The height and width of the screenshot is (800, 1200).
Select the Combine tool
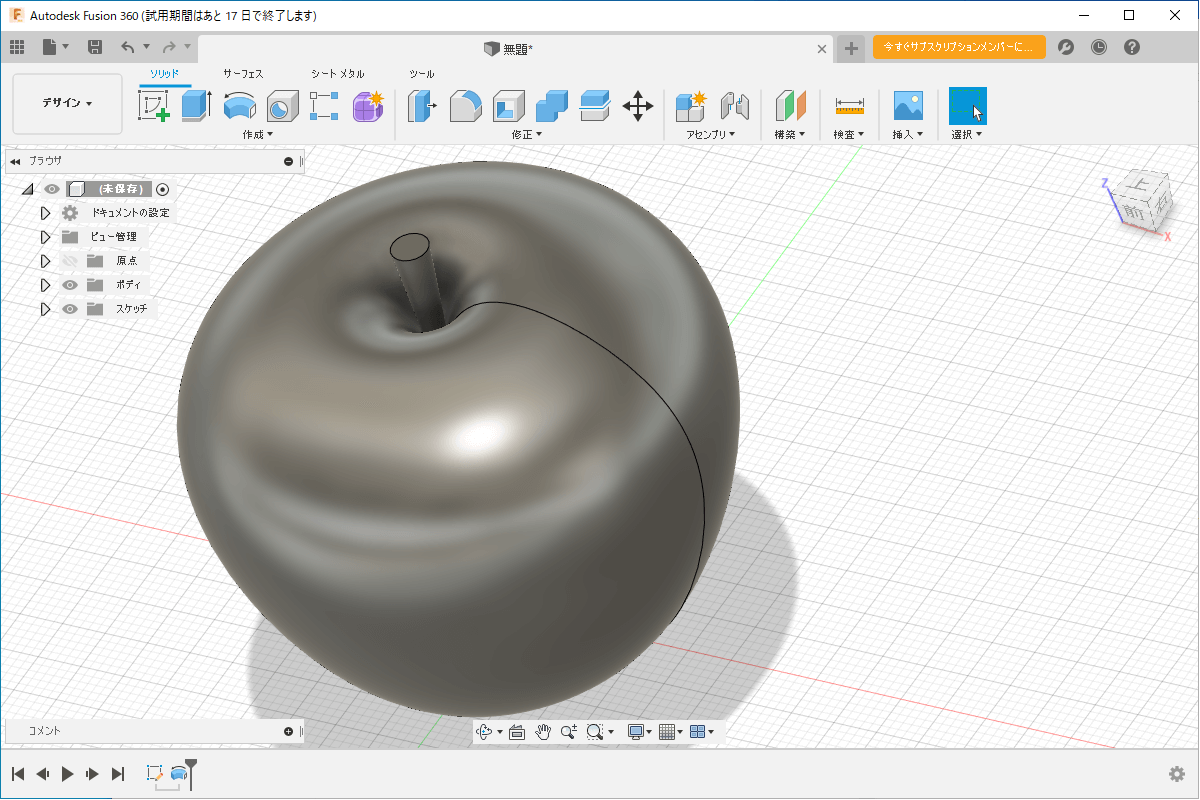(552, 105)
